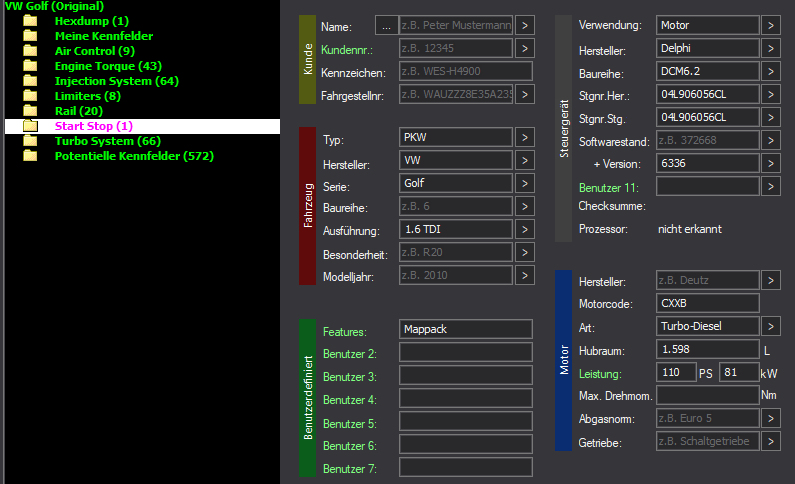Open the Rail (20) folder

pos(79,111)
